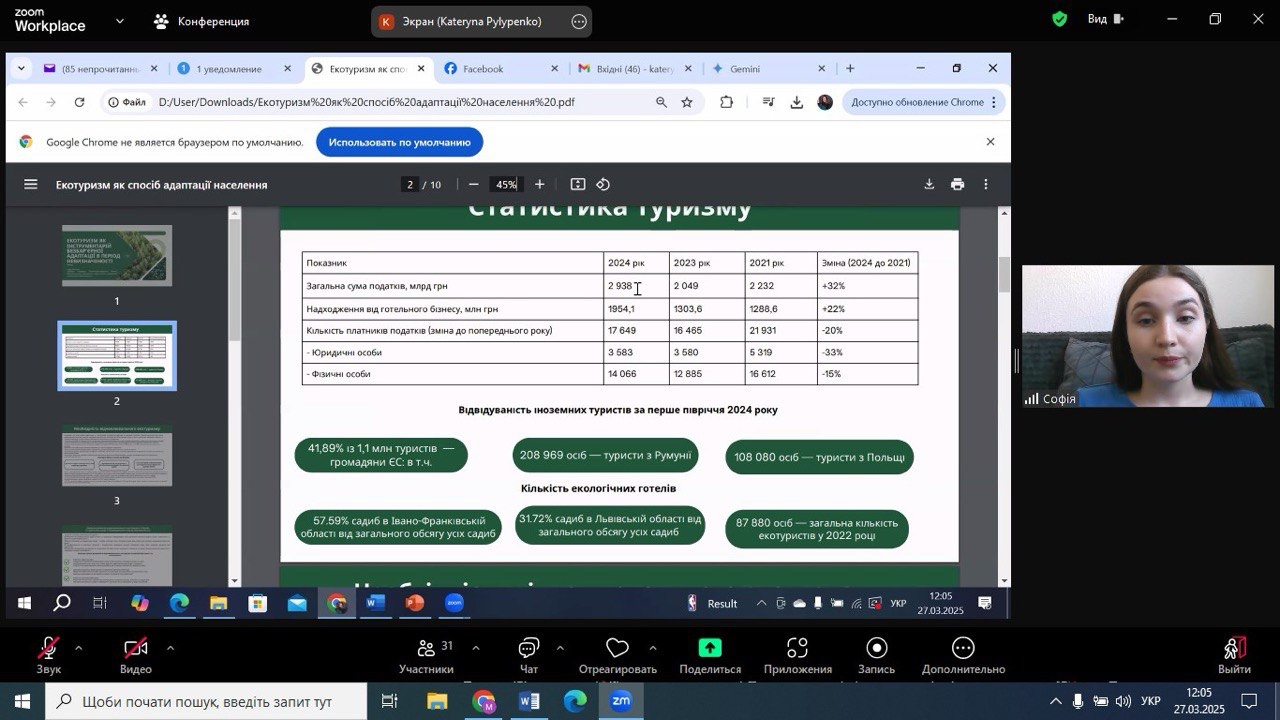The height and width of the screenshot is (720, 1280).
Task: Open Participants list in Zoom
Action: [x=426, y=648]
